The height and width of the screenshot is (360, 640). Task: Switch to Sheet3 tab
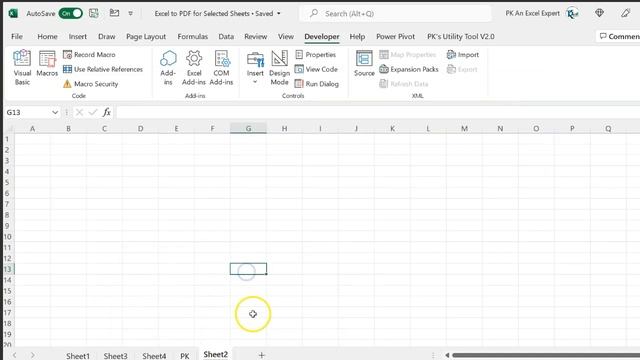(x=116, y=356)
